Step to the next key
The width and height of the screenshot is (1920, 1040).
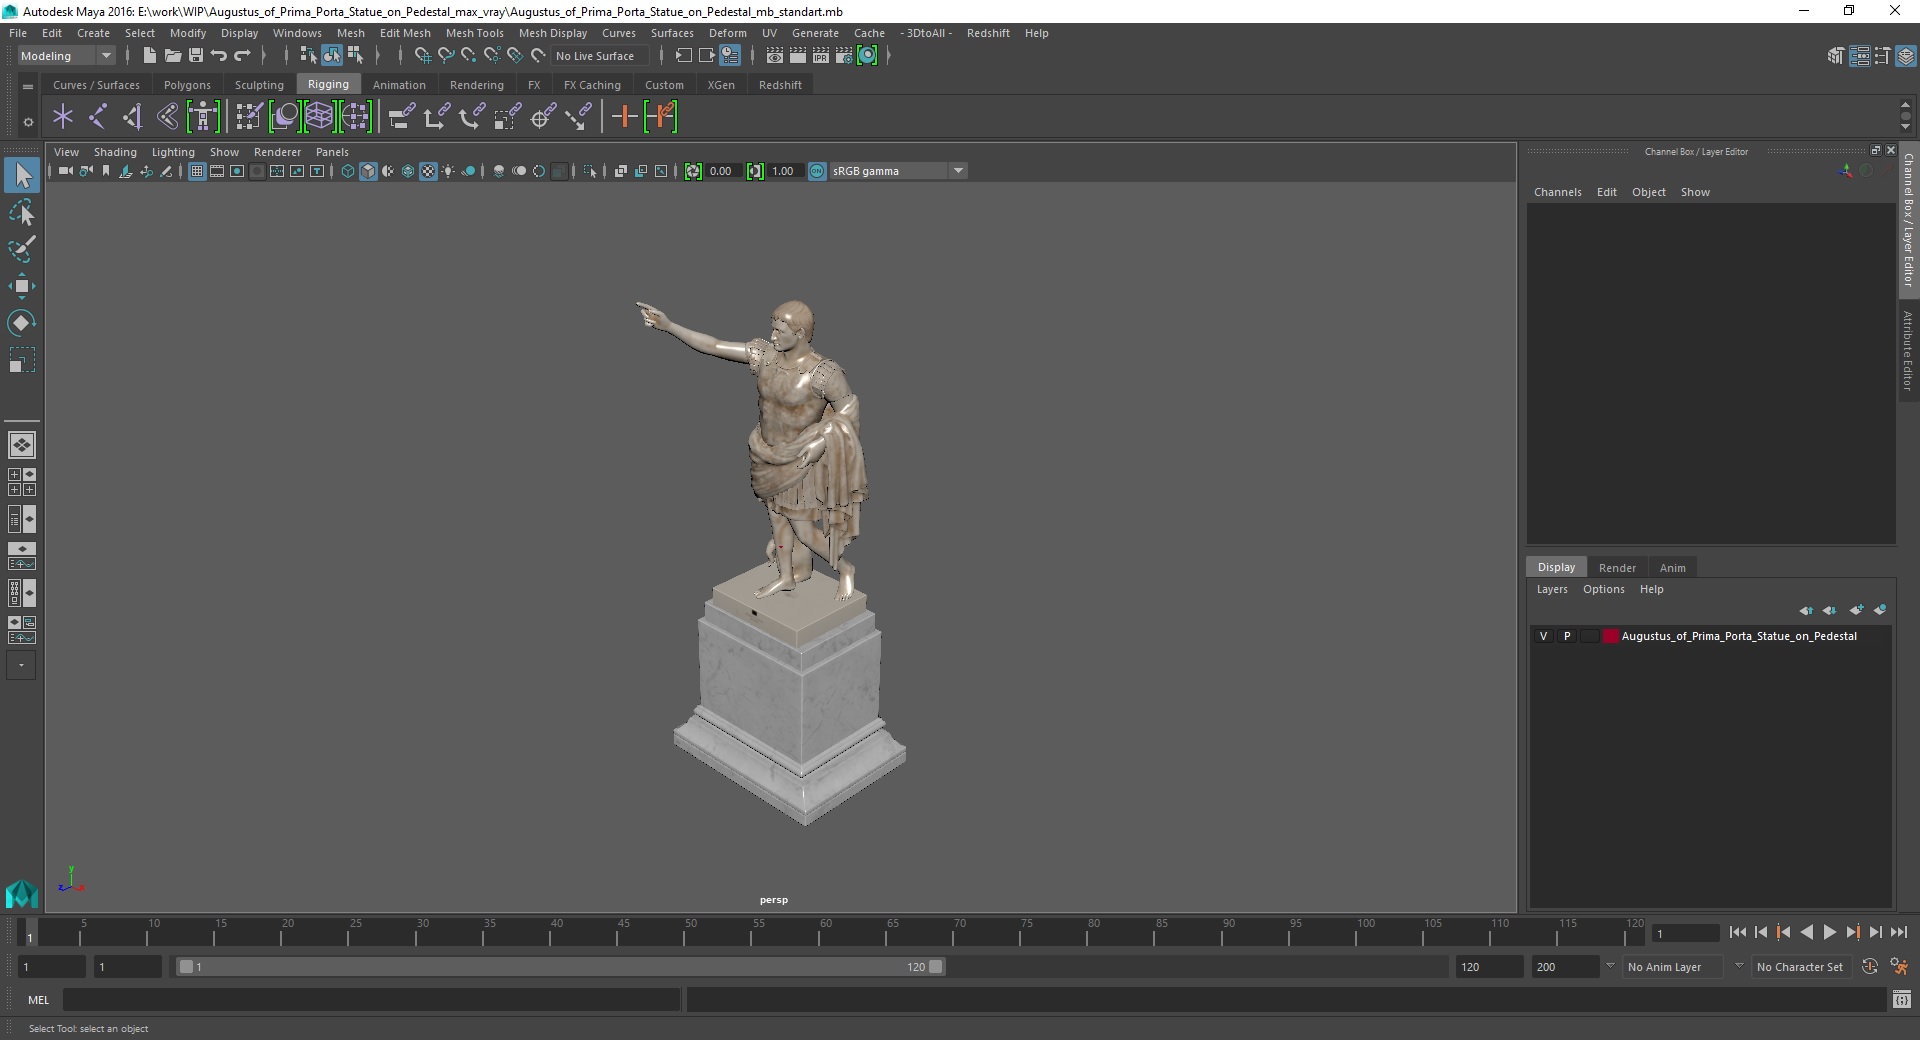1852,932
